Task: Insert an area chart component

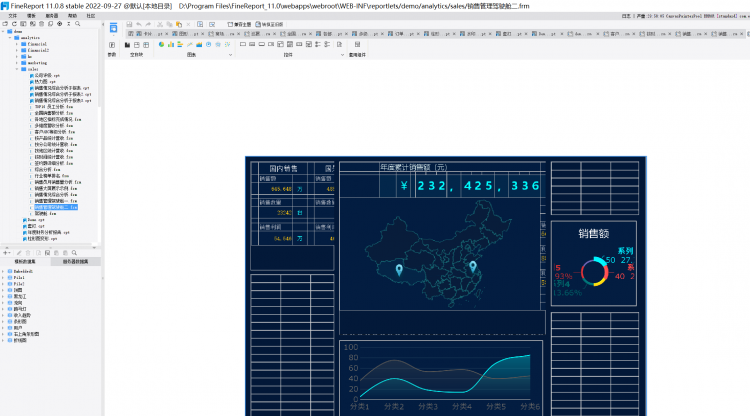Action: click(199, 44)
